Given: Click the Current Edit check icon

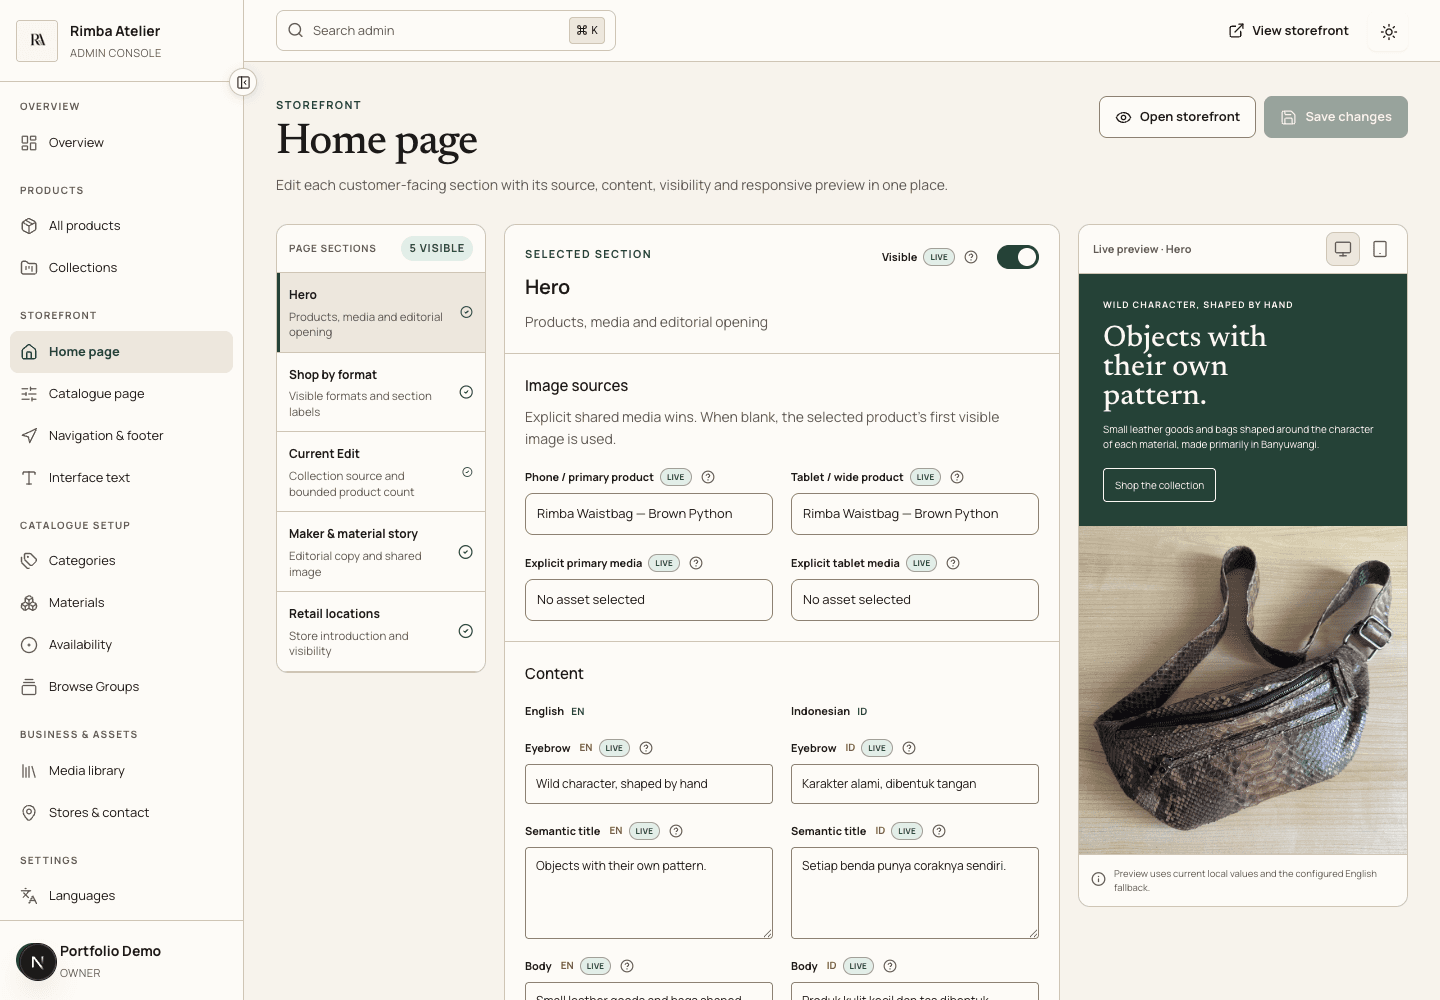Looking at the screenshot, I should [x=467, y=472].
